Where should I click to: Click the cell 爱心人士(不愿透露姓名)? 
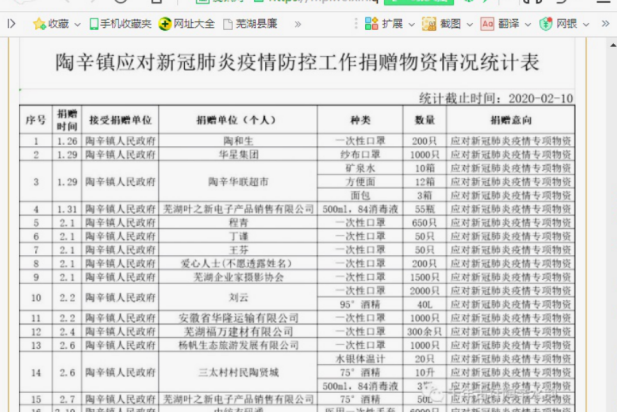click(238, 263)
